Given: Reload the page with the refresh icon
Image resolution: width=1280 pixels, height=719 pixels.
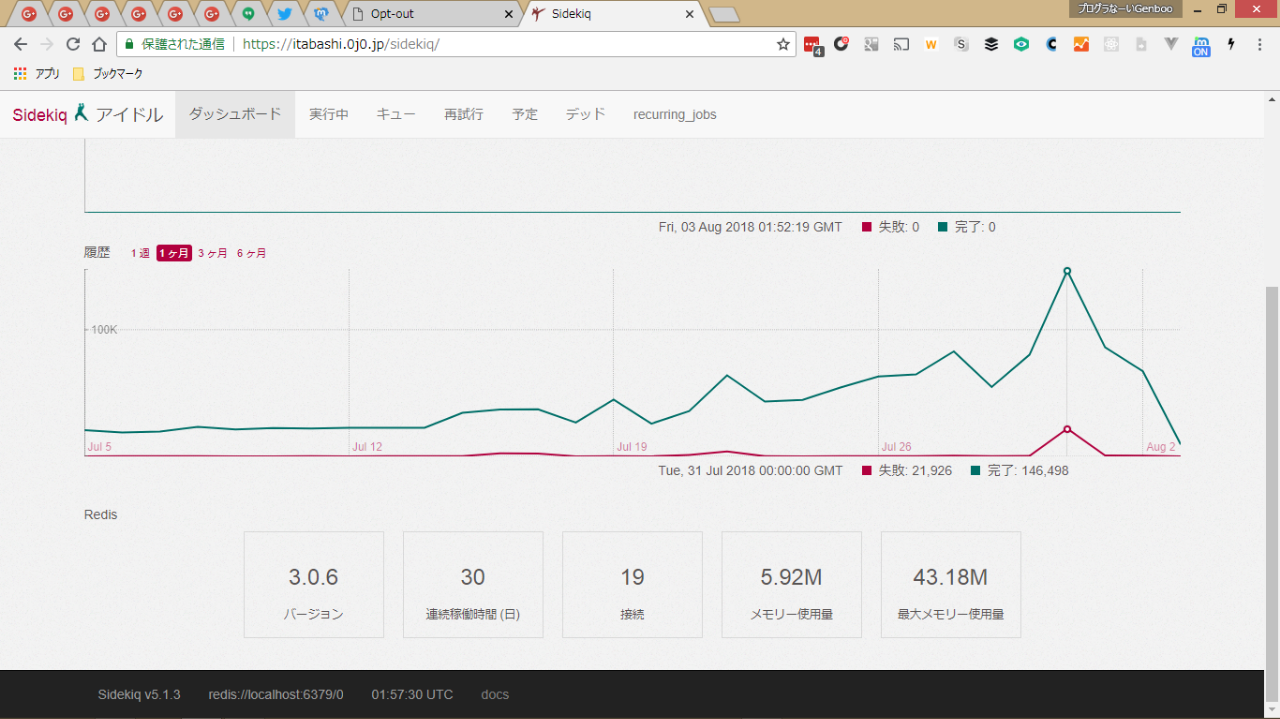Looking at the screenshot, I should [x=73, y=44].
